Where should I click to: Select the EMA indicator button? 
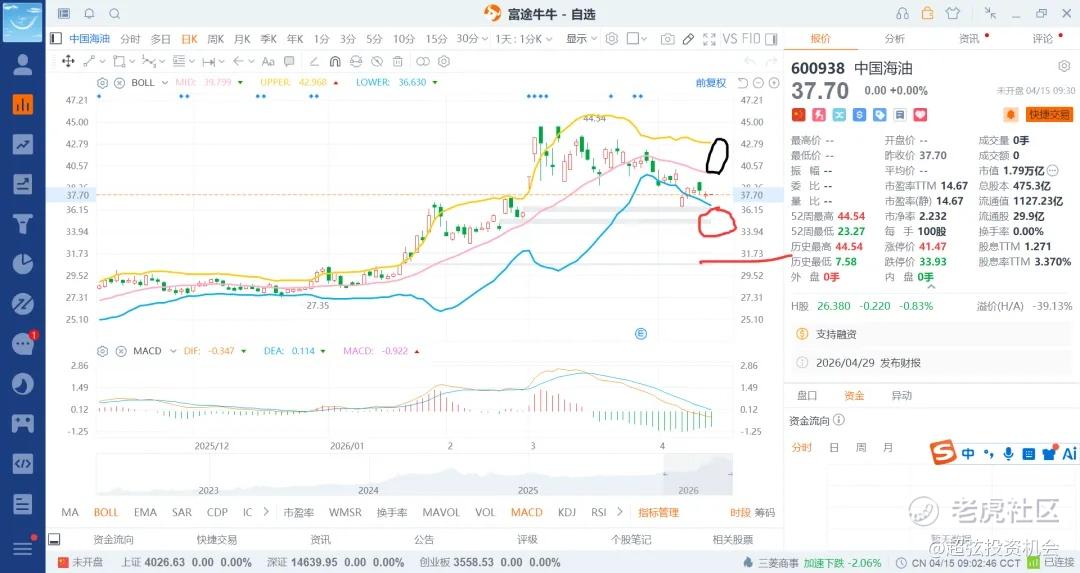145,512
